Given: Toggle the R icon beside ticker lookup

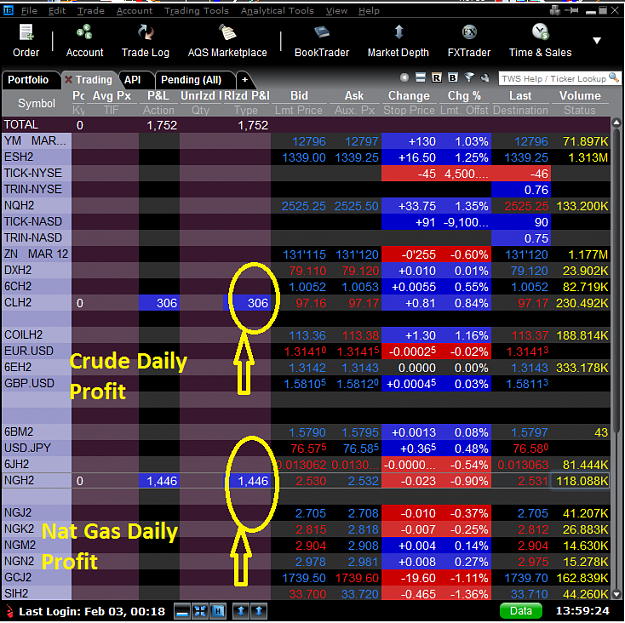Looking at the screenshot, I should (x=437, y=78).
